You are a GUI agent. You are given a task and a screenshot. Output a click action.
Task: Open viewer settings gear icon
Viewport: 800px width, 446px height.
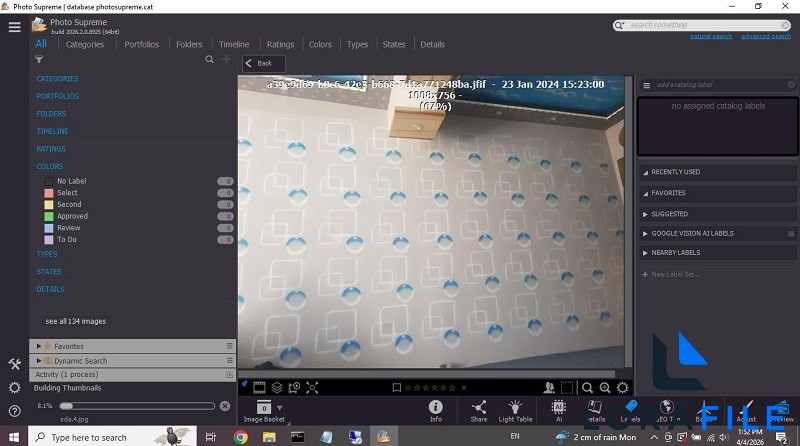tap(622, 388)
